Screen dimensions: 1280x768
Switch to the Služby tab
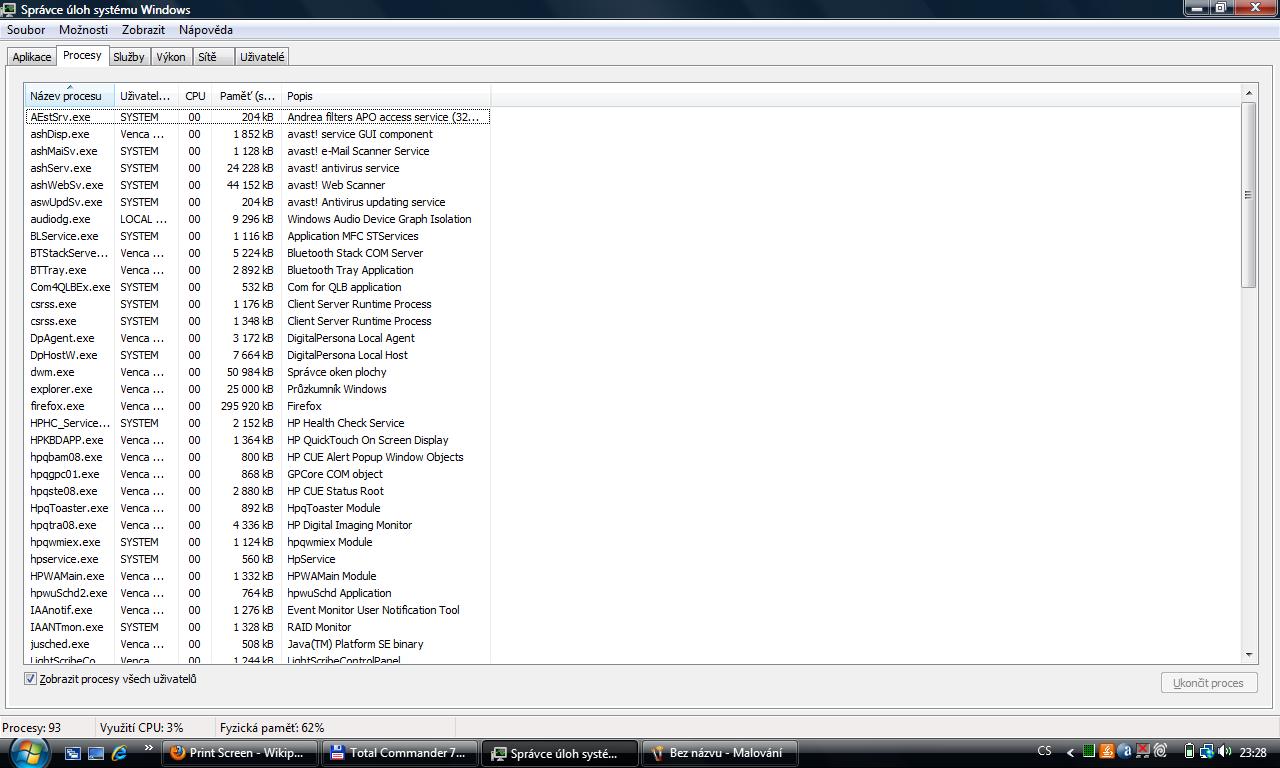point(129,57)
